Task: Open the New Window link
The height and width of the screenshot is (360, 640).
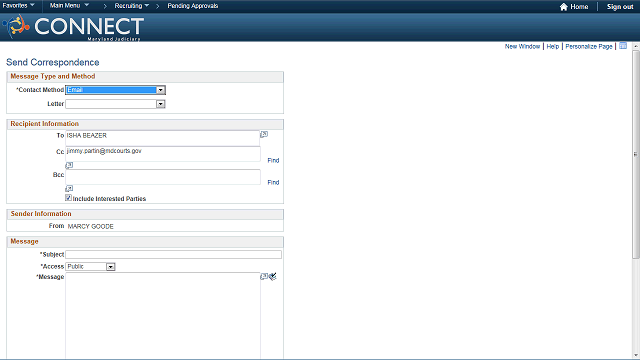Action: [522, 47]
